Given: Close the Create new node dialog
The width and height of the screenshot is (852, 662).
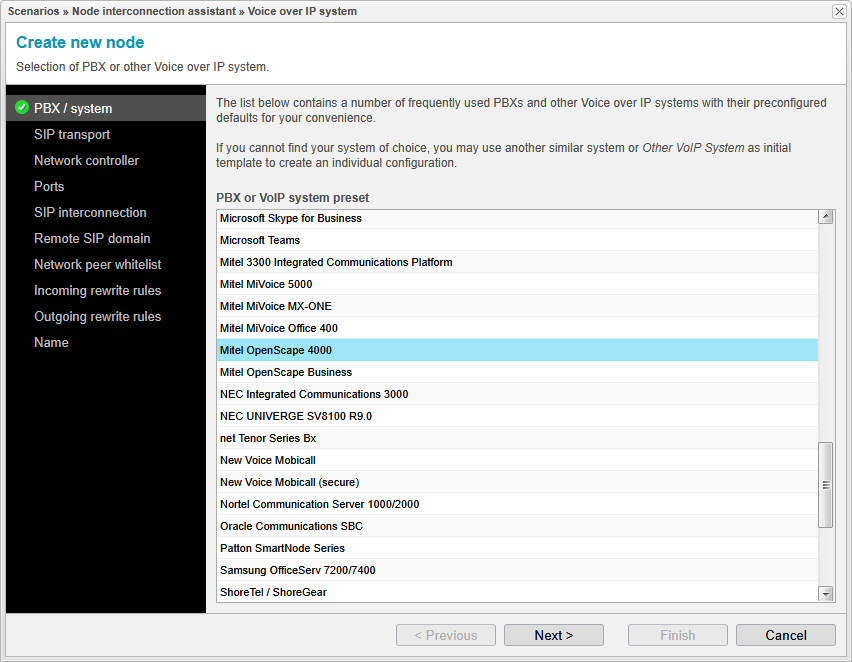Looking at the screenshot, I should tap(837, 11).
